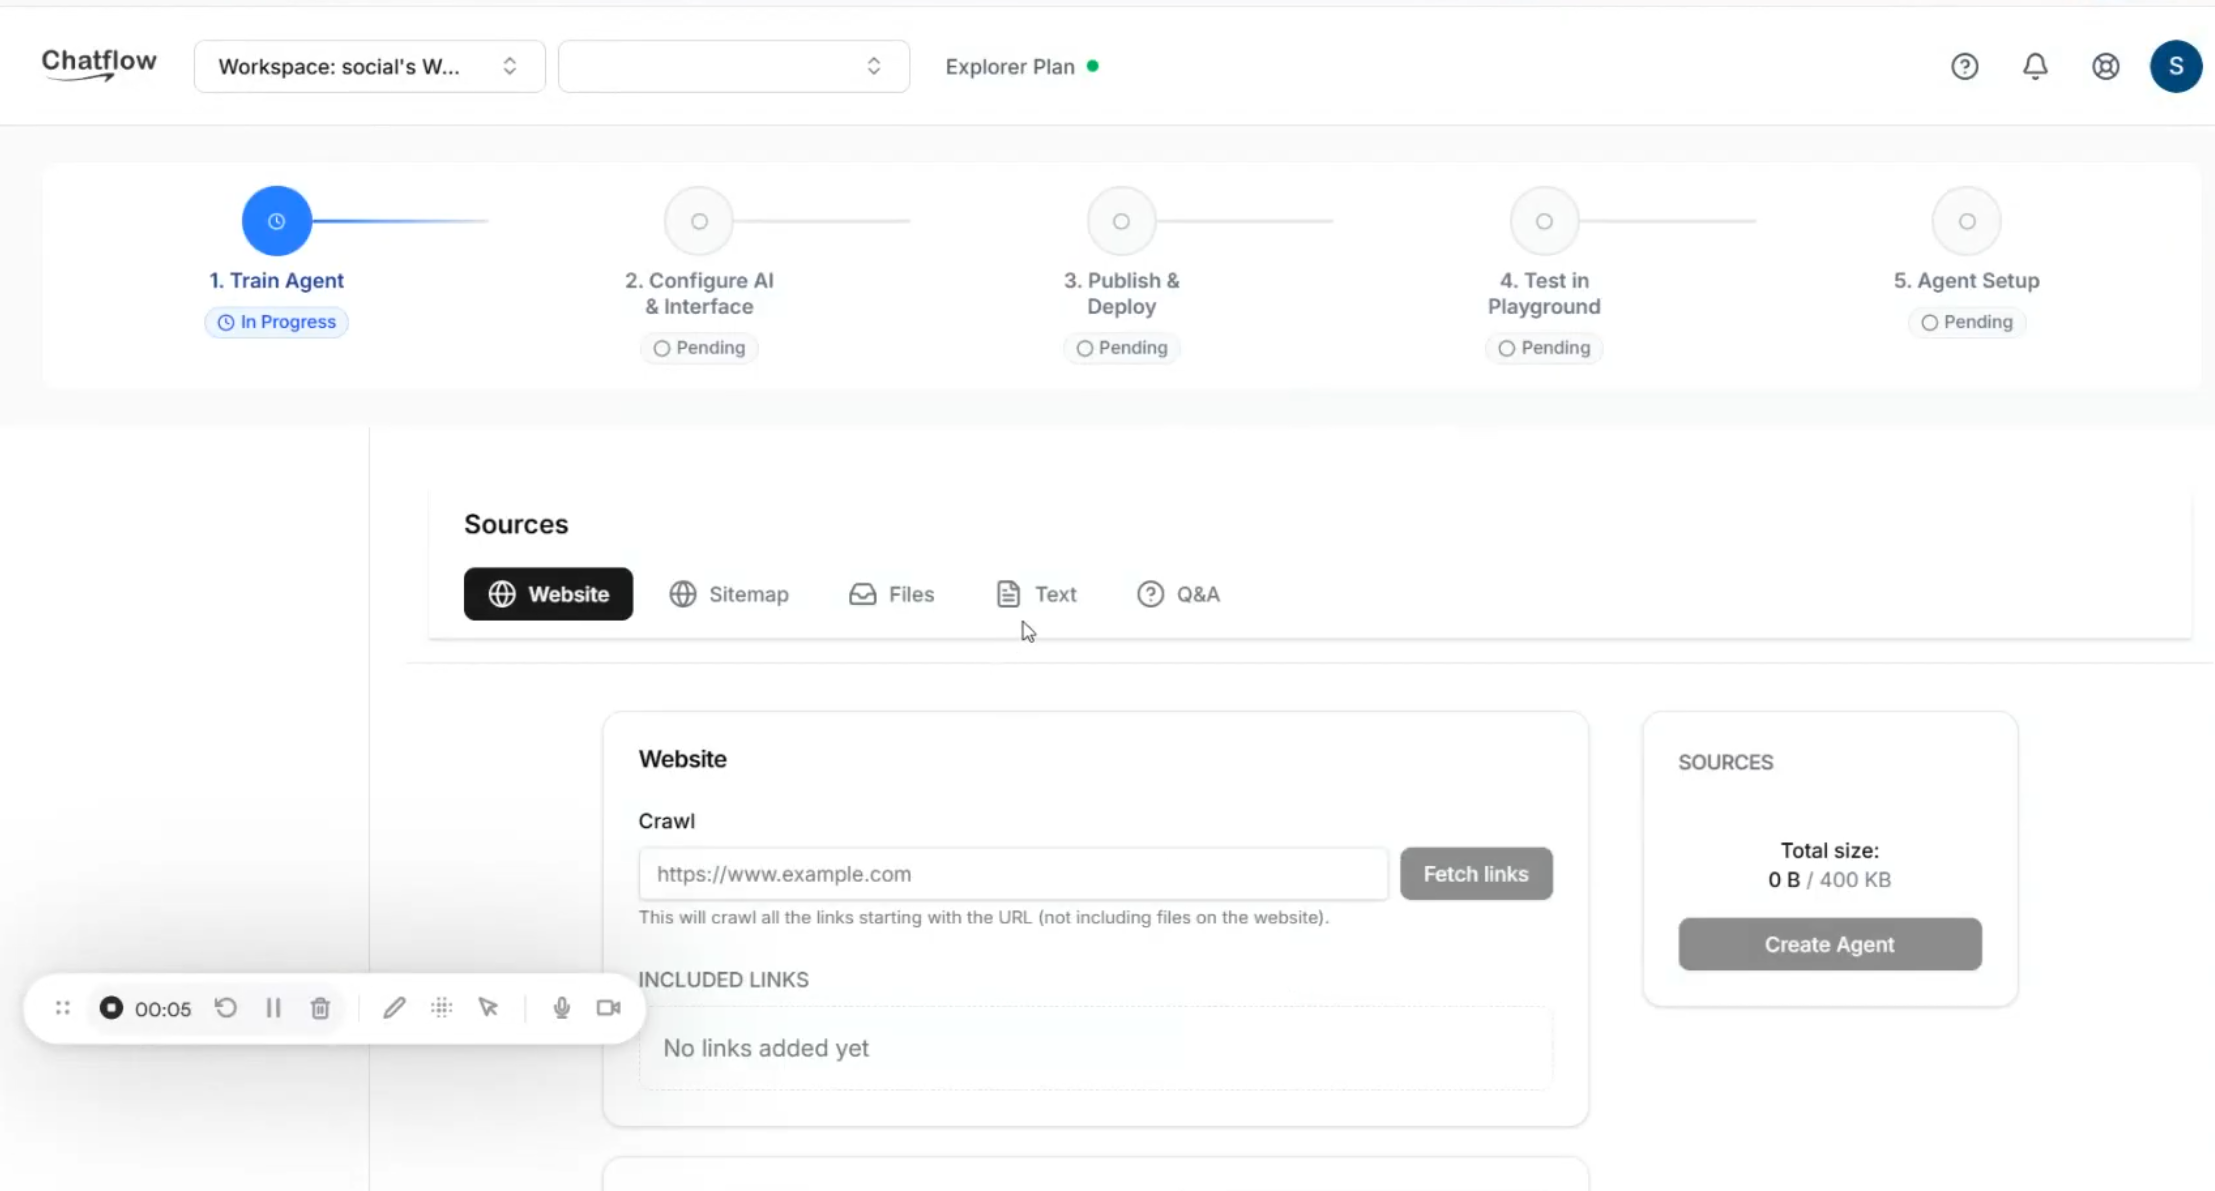Screen dimensions: 2215x1191
Task: Pause the screen recording
Action: (x=273, y=1007)
